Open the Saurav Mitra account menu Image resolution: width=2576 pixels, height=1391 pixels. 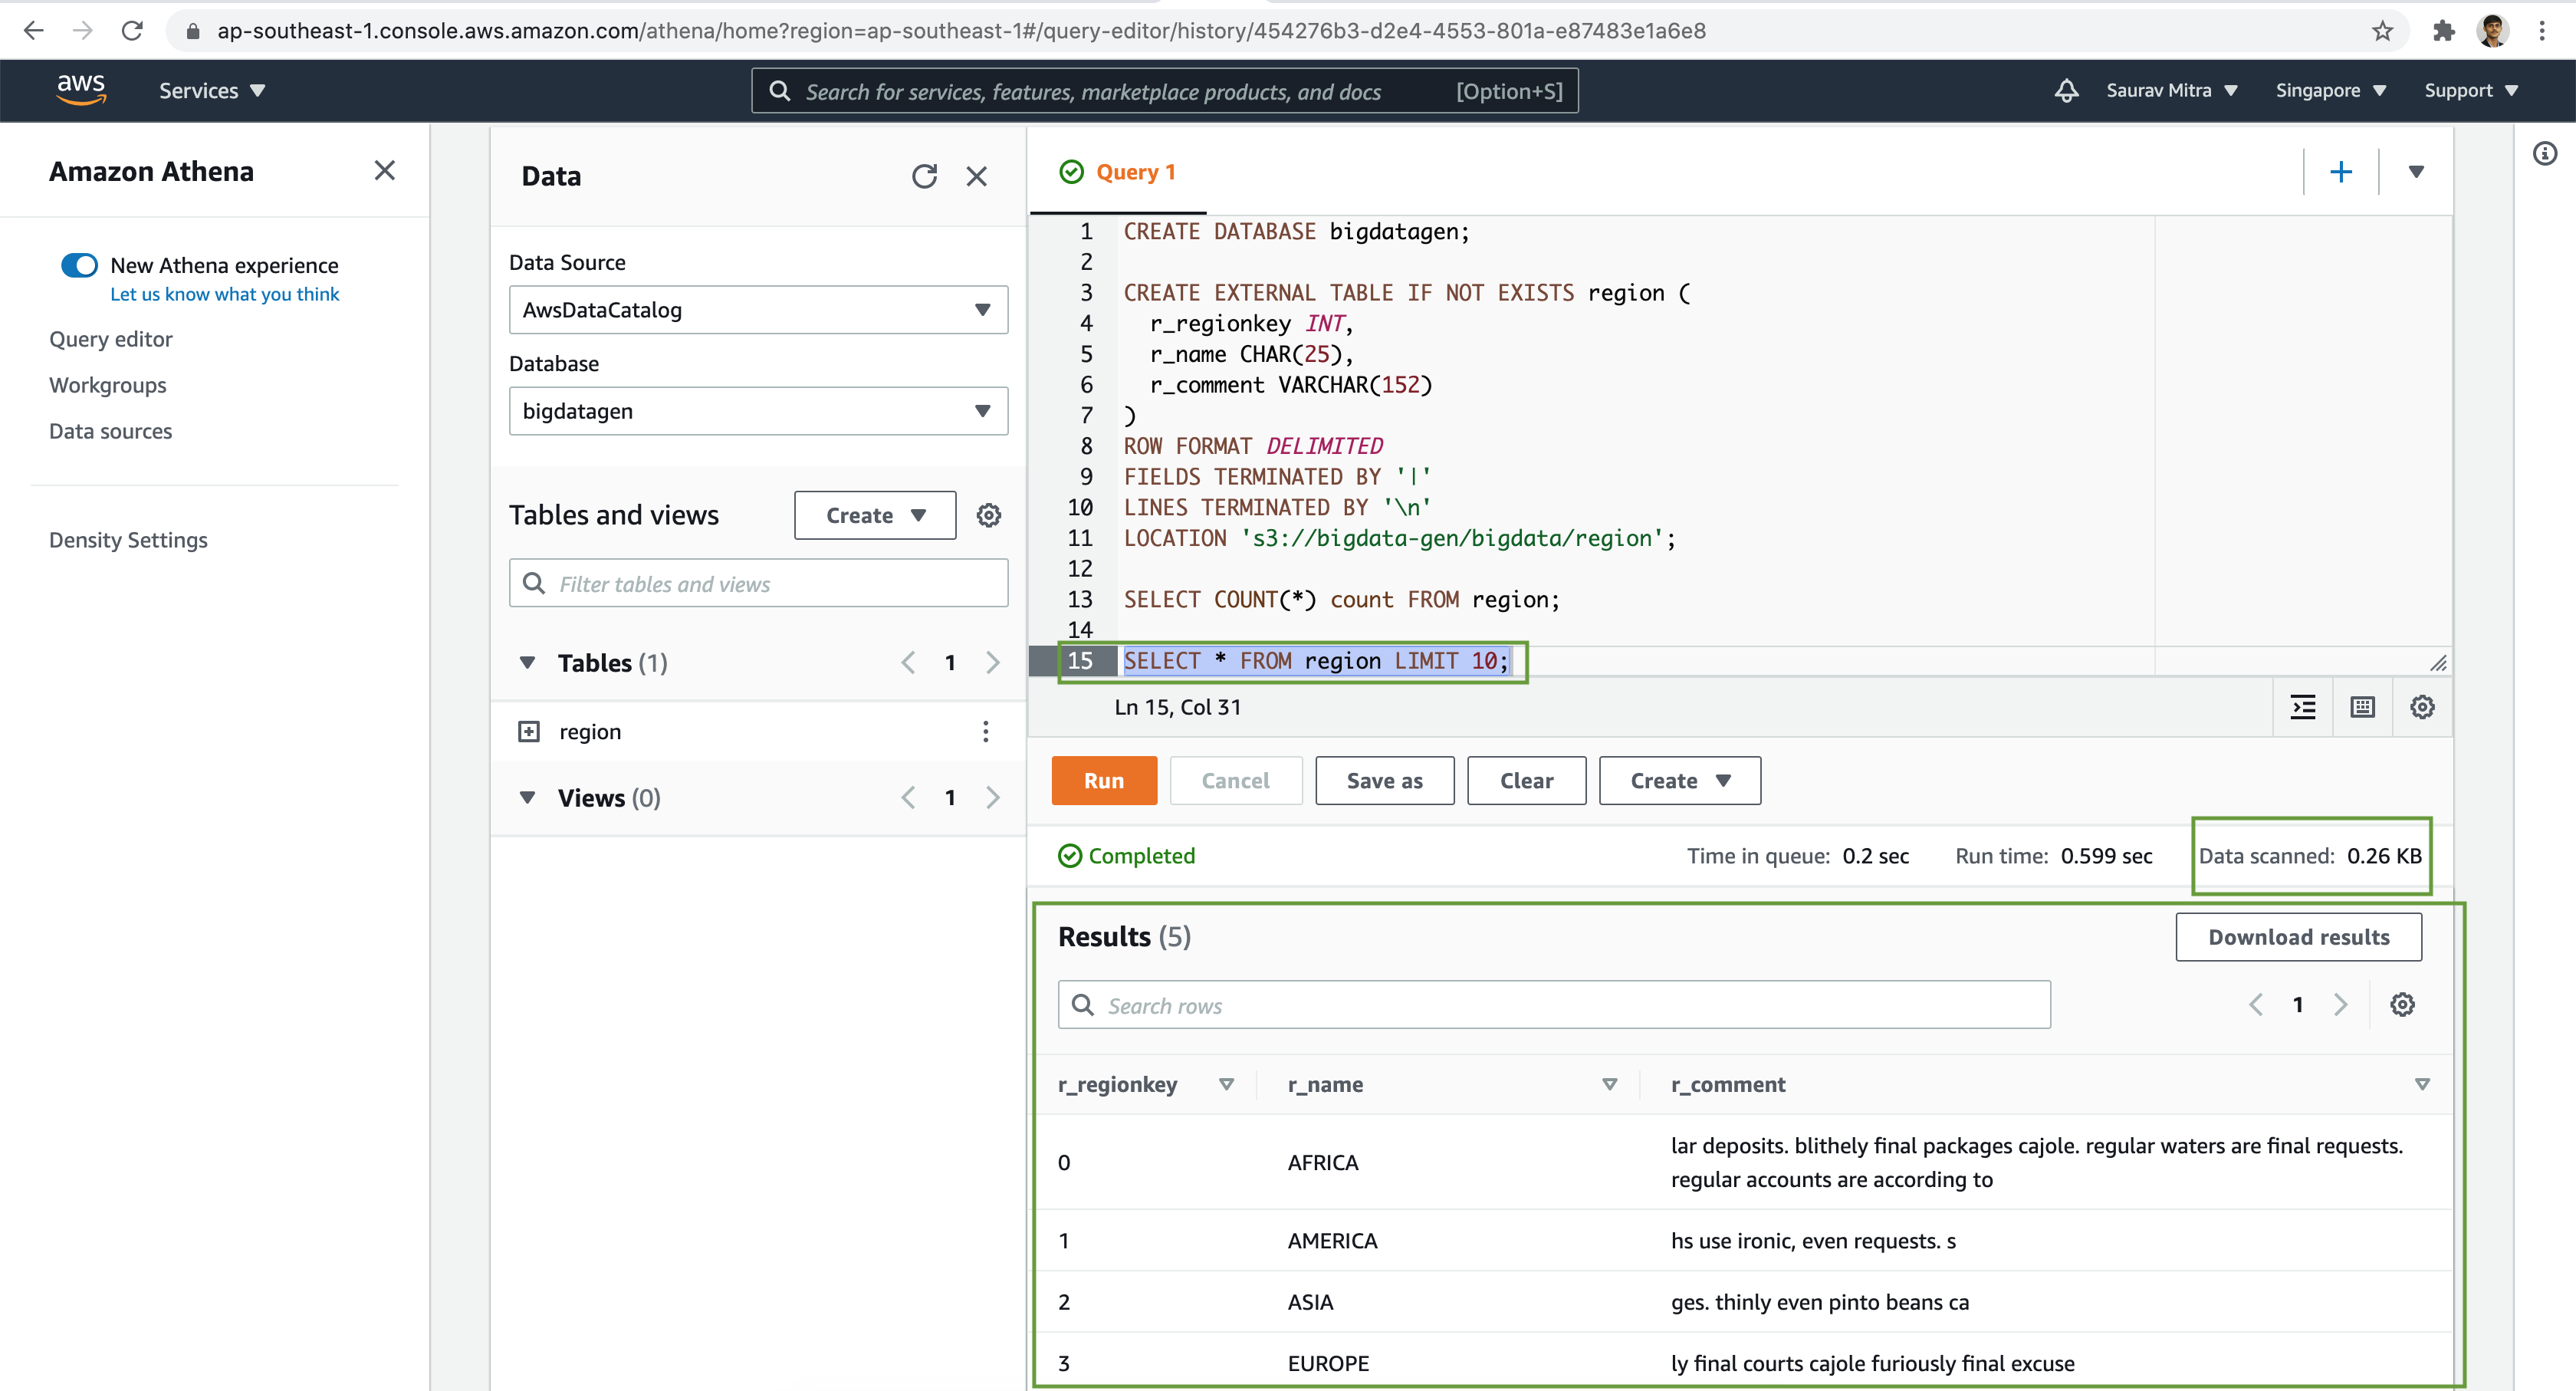click(2171, 91)
